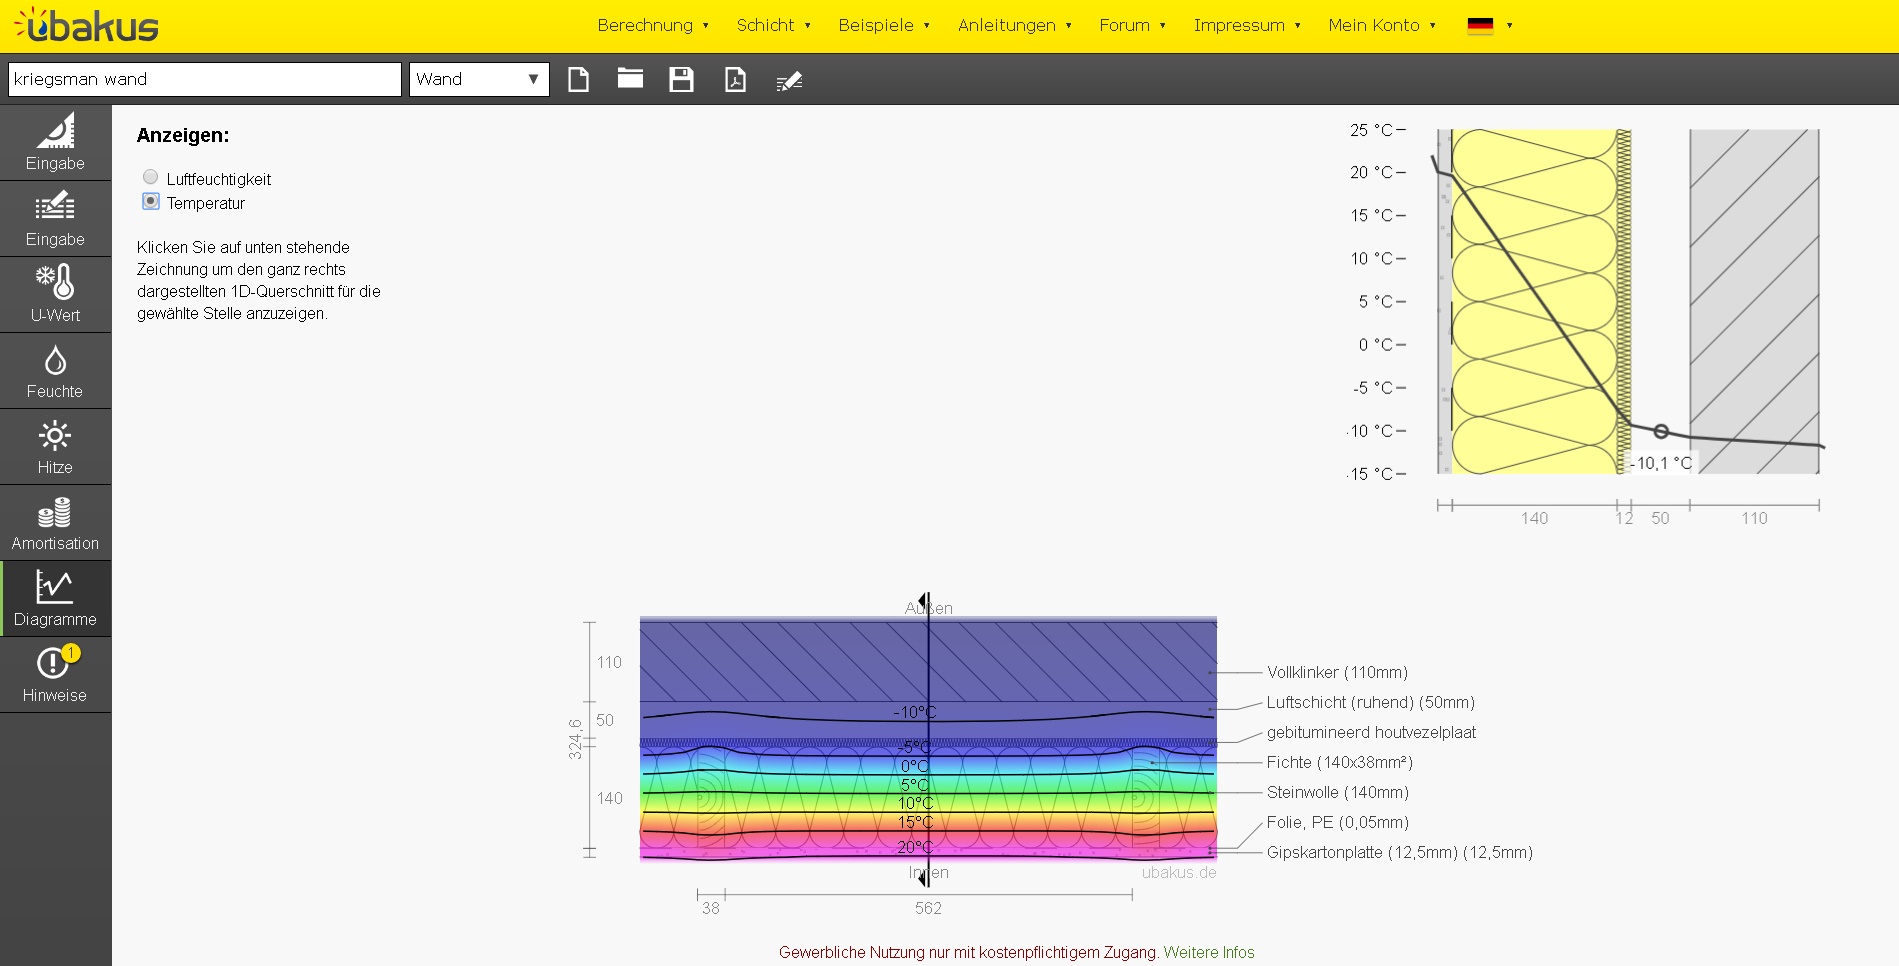This screenshot has height=966, width=1899.
Task: Expand the Beispiele menu
Action: point(884,25)
